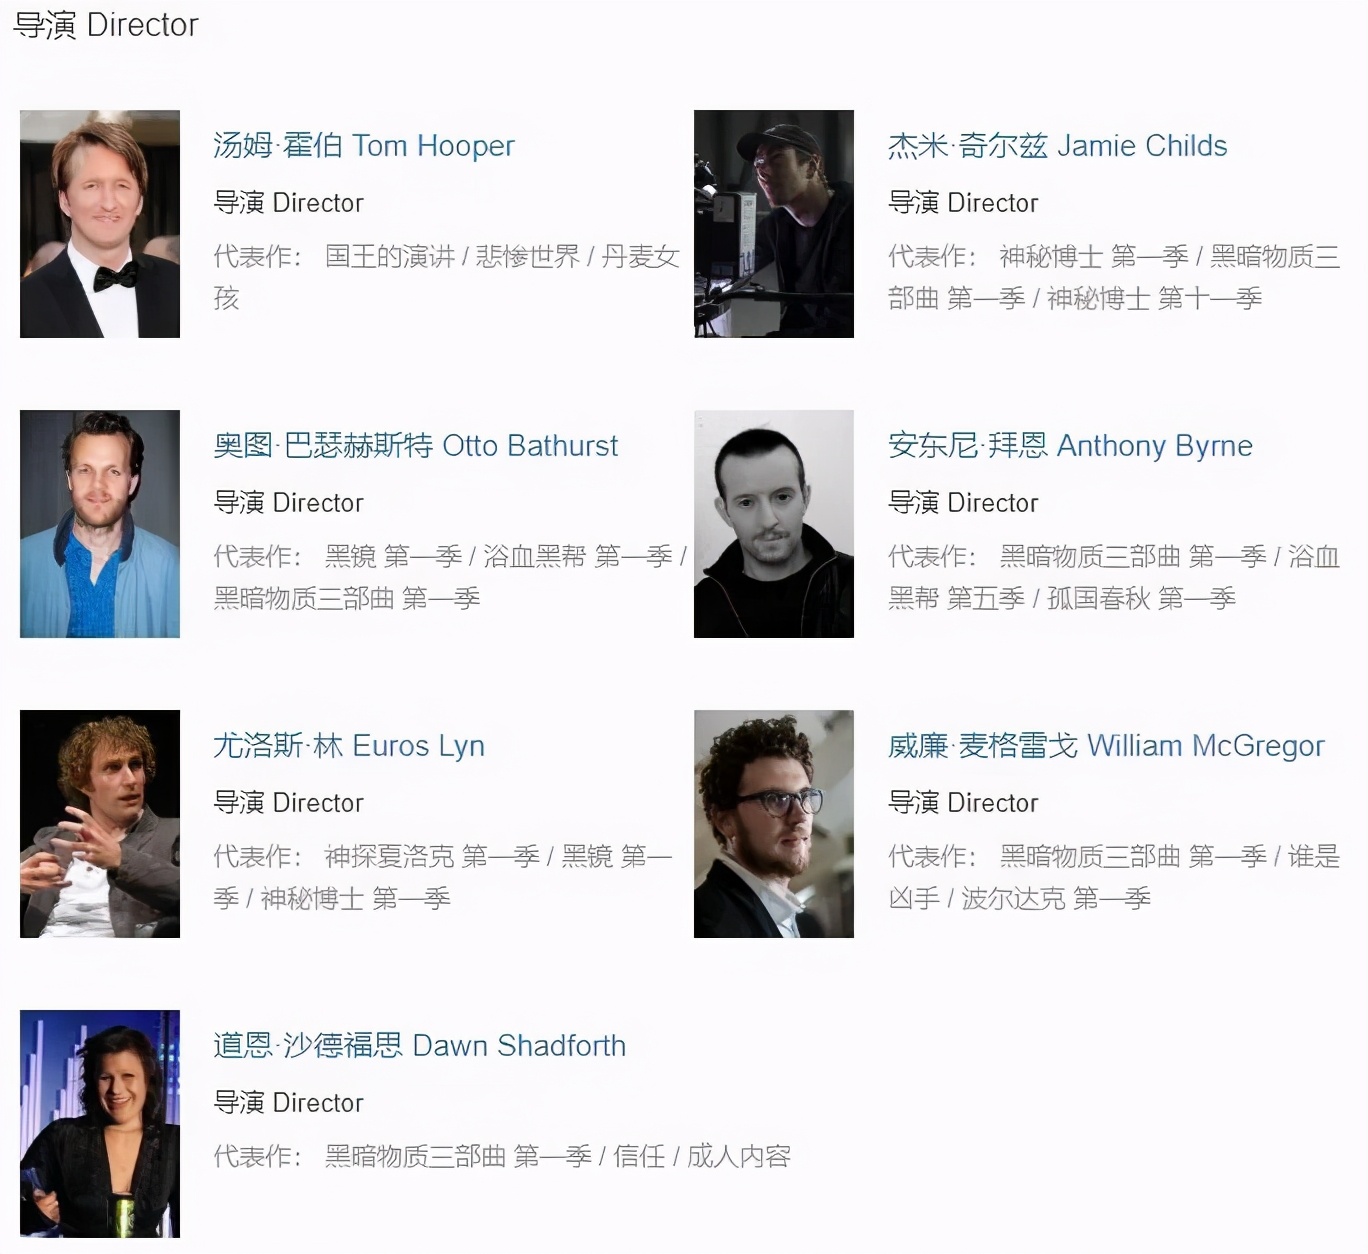This screenshot has height=1254, width=1368.
Task: Click the Director role under Euros Lyn
Action: point(288,803)
